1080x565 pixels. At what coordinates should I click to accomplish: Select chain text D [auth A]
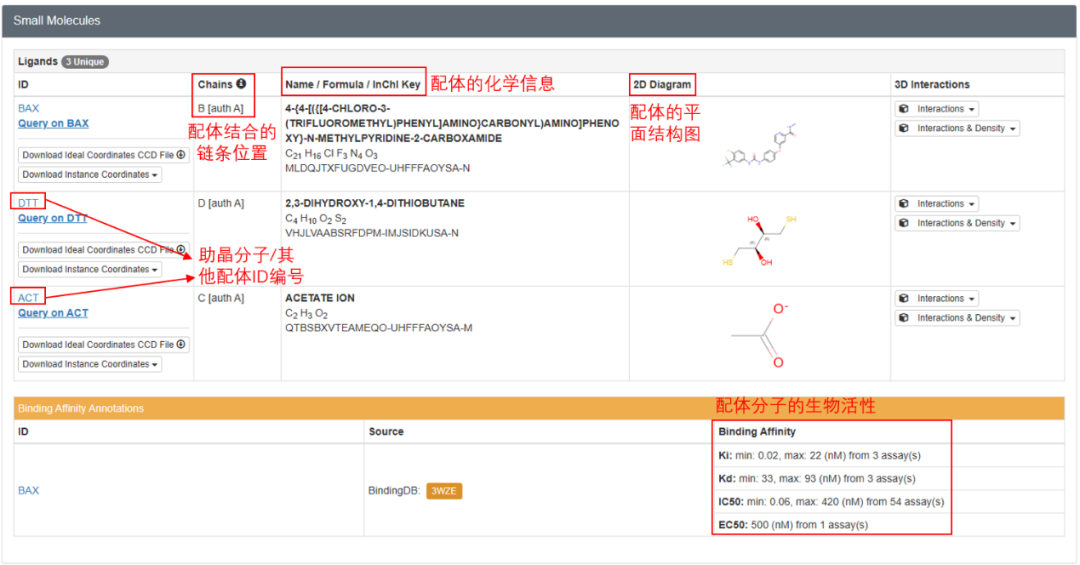(220, 203)
